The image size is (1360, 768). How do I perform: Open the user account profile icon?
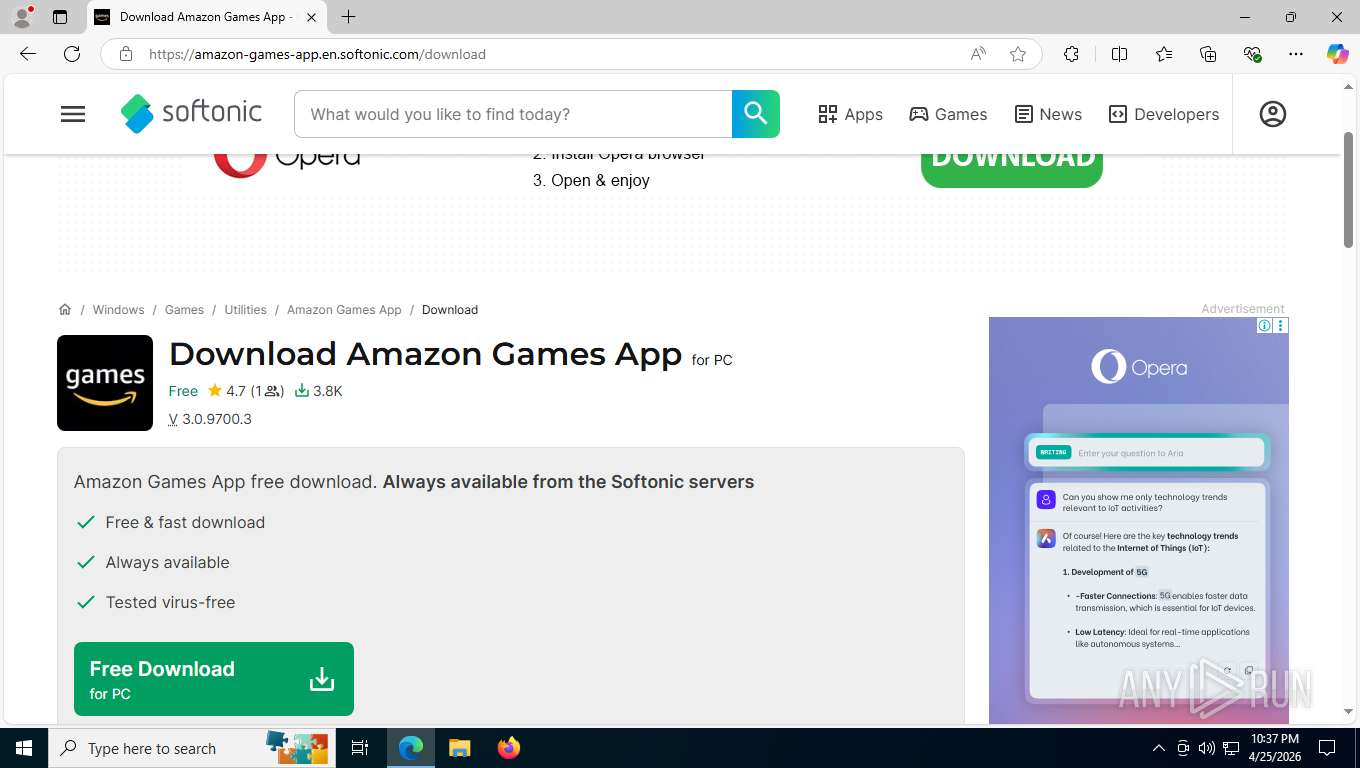1273,114
